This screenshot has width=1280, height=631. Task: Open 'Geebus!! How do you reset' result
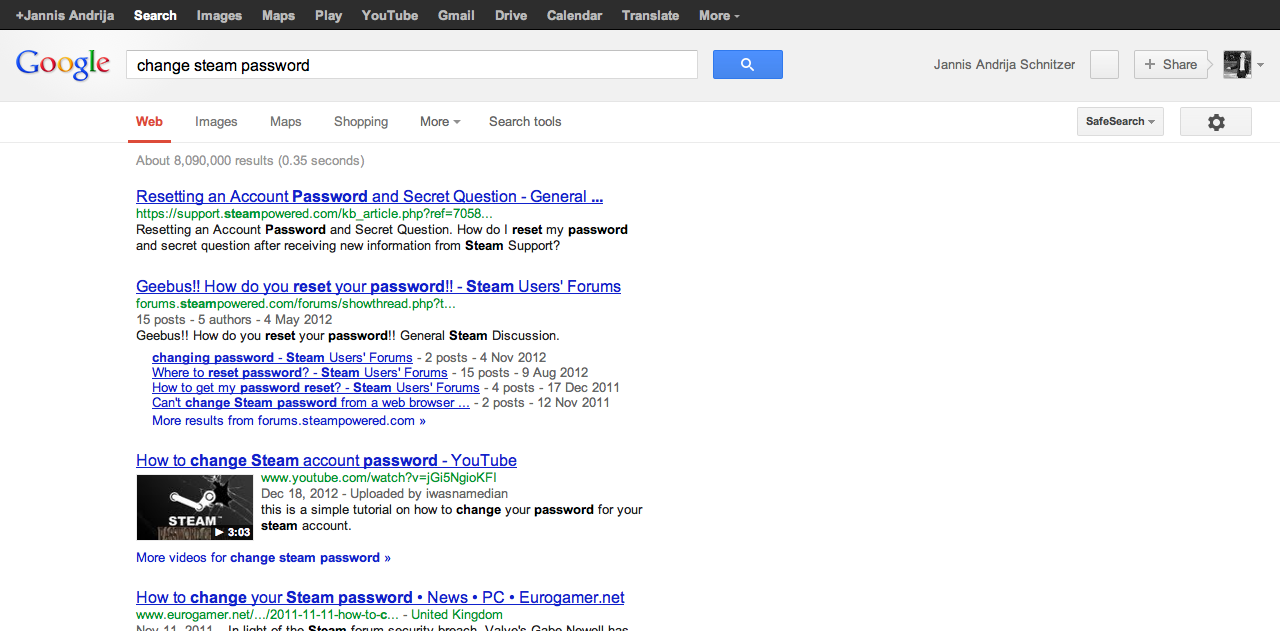pos(378,287)
